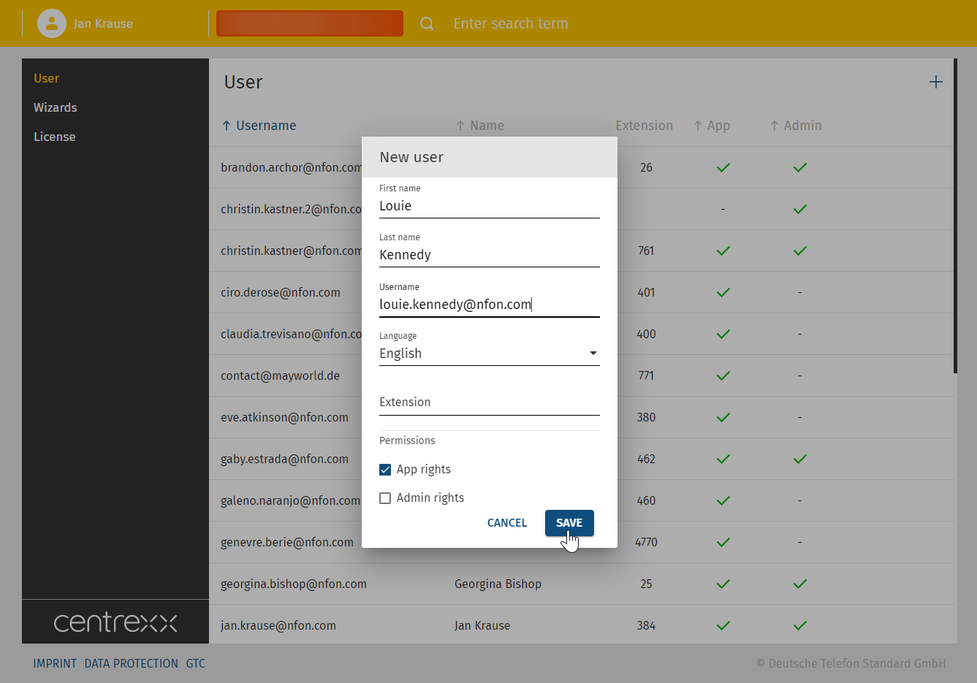
Task: Open the Language dropdown showing English
Action: [489, 353]
